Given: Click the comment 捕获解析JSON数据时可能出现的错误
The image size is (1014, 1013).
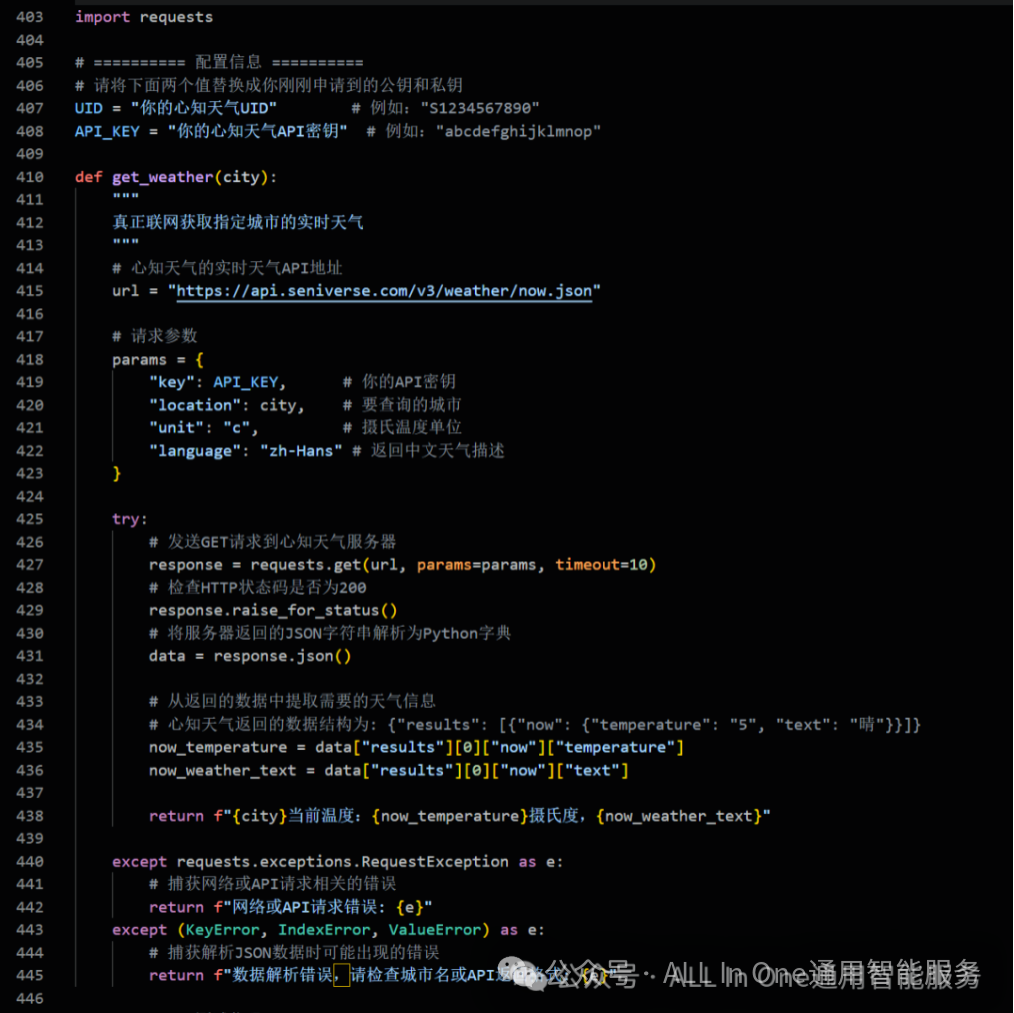Looking at the screenshot, I should tap(294, 952).
